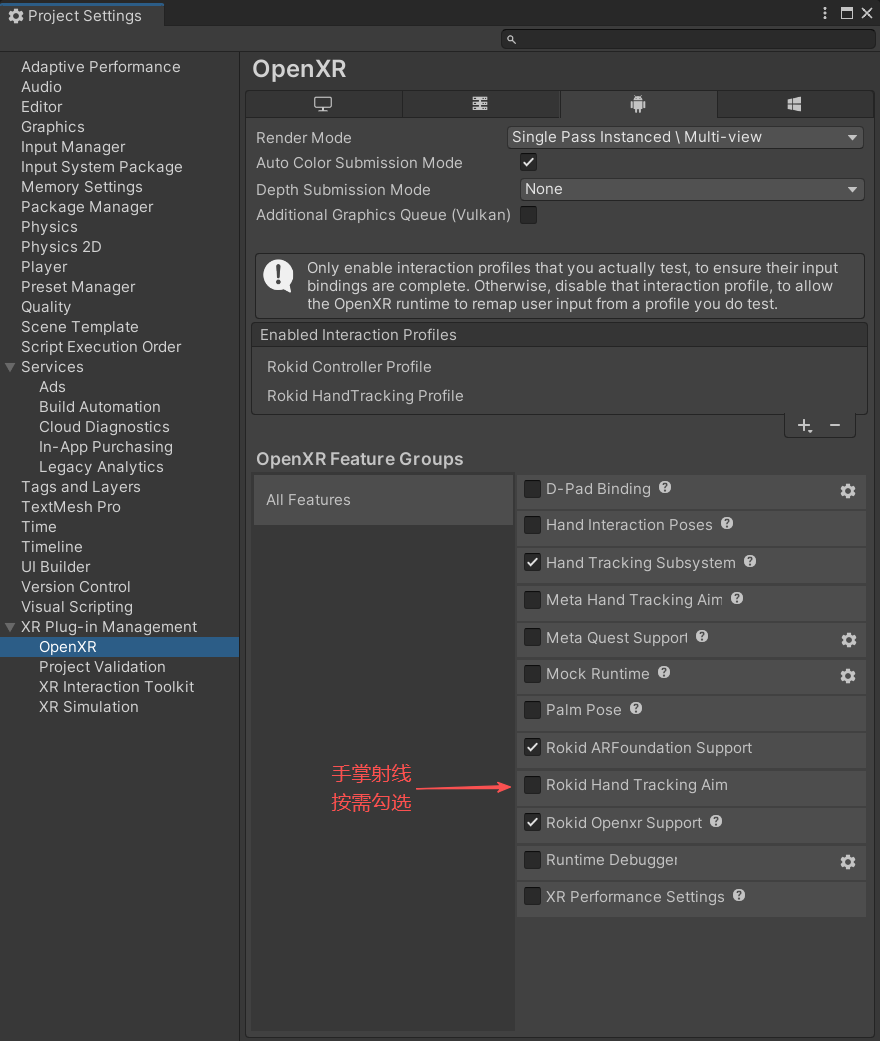The width and height of the screenshot is (880, 1041).
Task: Select the Android platform tab
Action: pyautogui.click(x=638, y=104)
